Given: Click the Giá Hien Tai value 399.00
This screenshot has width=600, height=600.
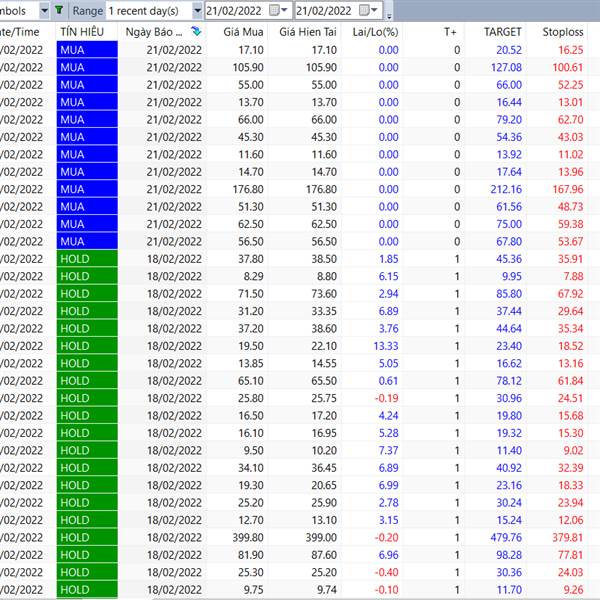Looking at the screenshot, I should click(x=321, y=537).
